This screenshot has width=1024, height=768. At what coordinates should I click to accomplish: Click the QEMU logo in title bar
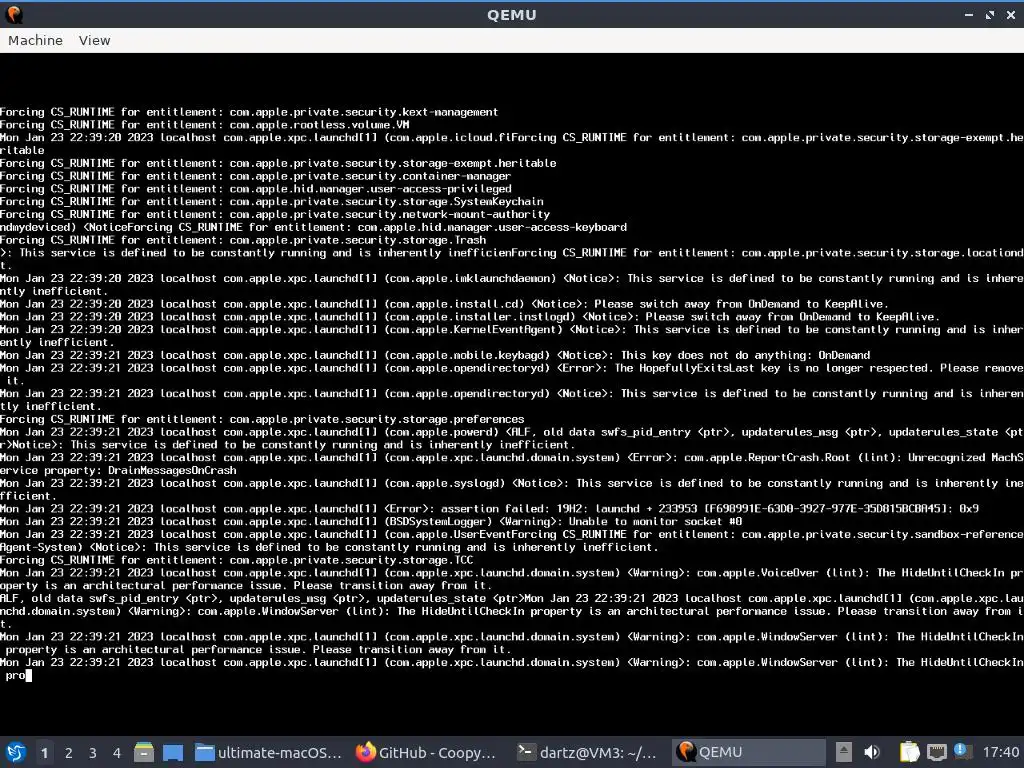pyautogui.click(x=14, y=14)
